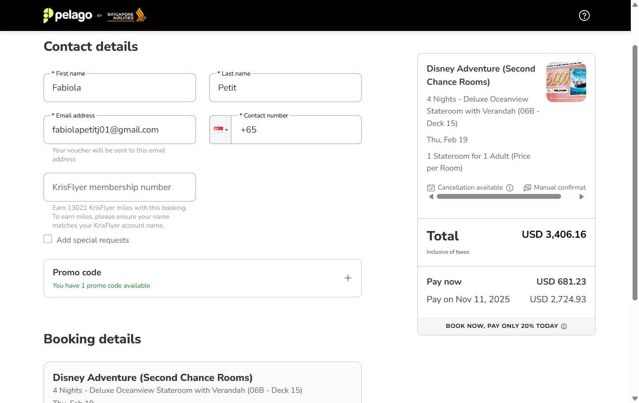Image resolution: width=639 pixels, height=403 pixels.
Task: Focus the First name field
Action: point(119,88)
